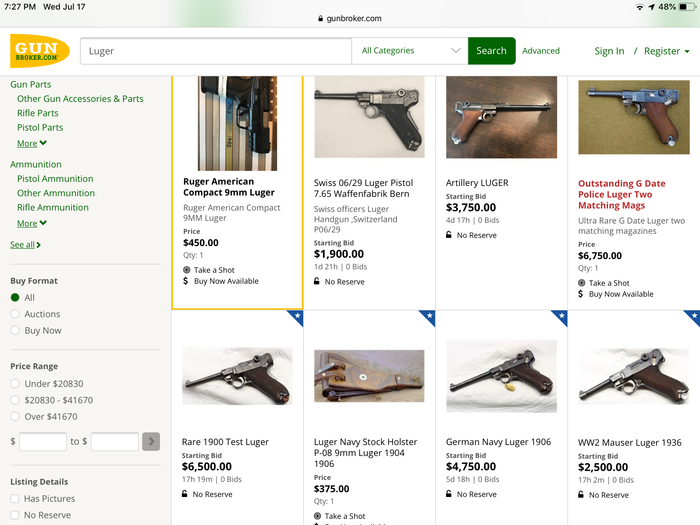Click the Buy Now dollar icon on Ruger listing
This screenshot has height=525, width=700.
click(187, 281)
